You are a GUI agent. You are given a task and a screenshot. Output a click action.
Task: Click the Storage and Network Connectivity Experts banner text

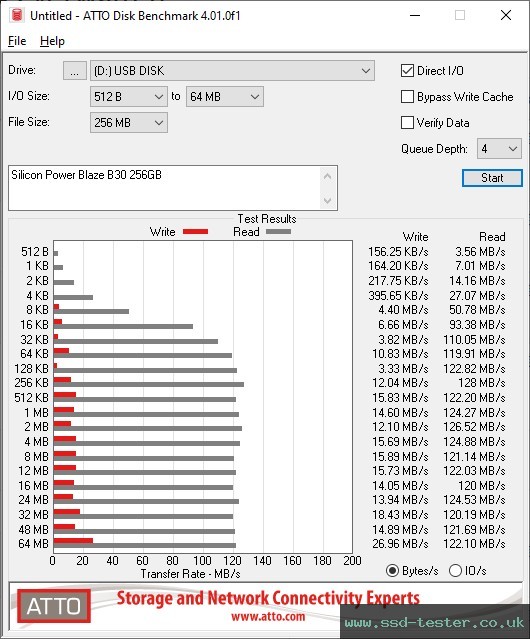coord(268,598)
